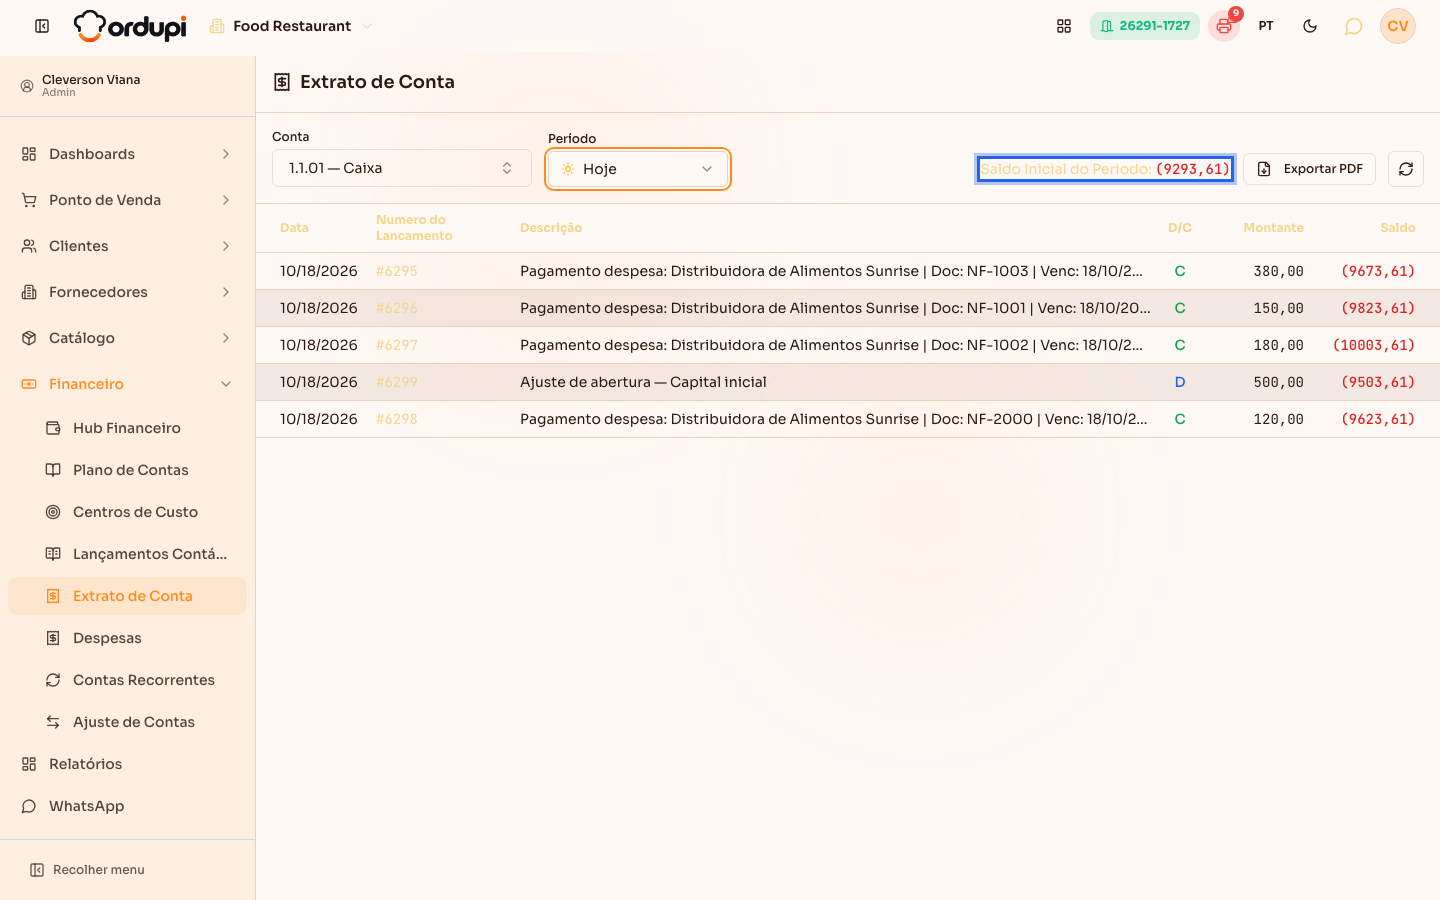Click Recolher menu button
Screen dimensions: 1440x900
click(88, 870)
